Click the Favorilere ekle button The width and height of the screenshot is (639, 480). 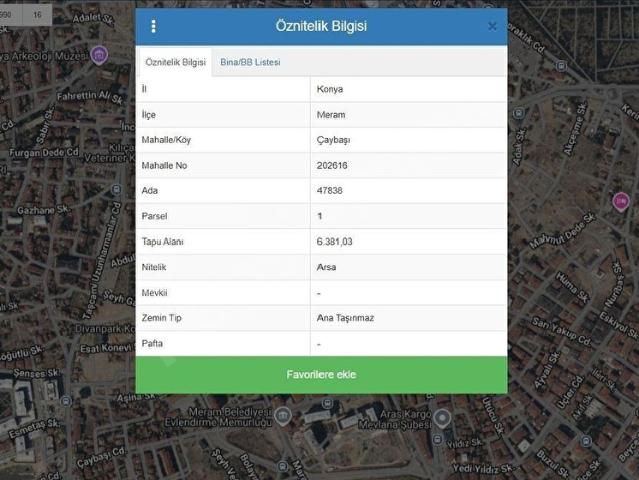pyautogui.click(x=321, y=374)
